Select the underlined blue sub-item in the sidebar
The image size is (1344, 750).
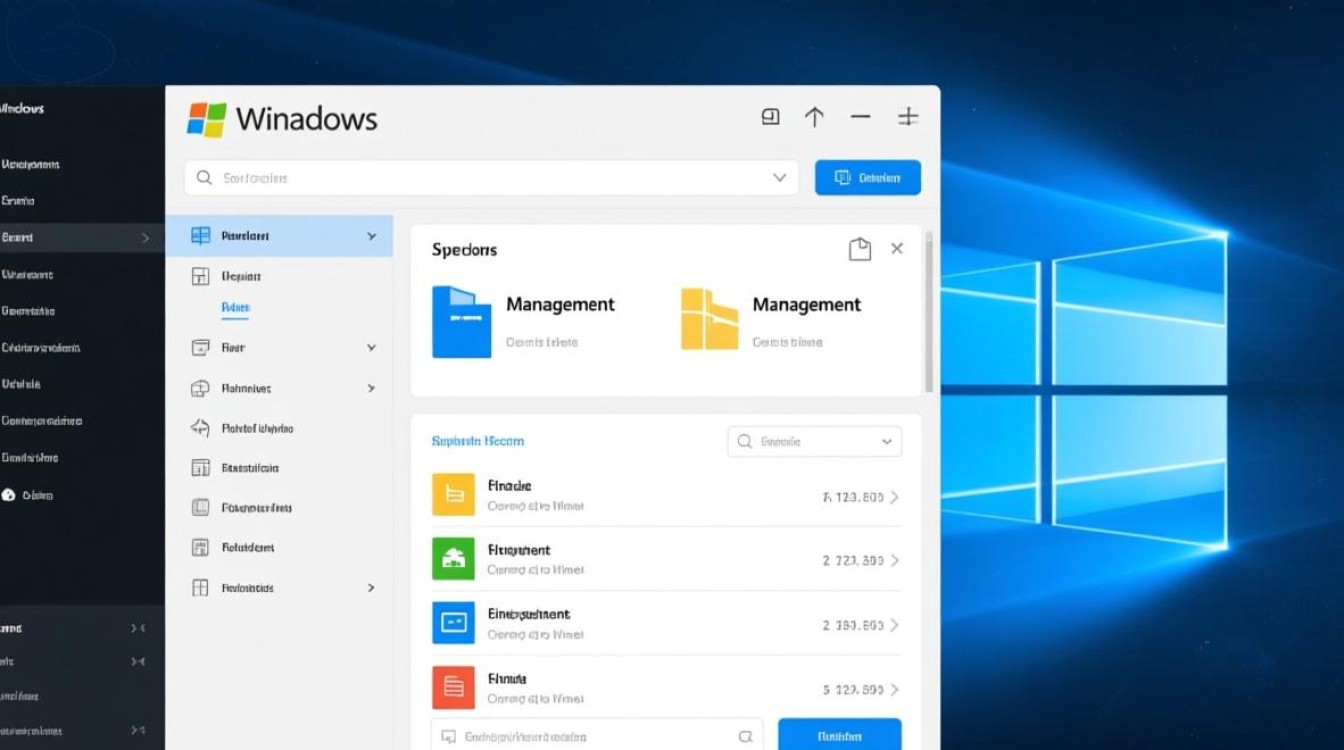tap(235, 307)
